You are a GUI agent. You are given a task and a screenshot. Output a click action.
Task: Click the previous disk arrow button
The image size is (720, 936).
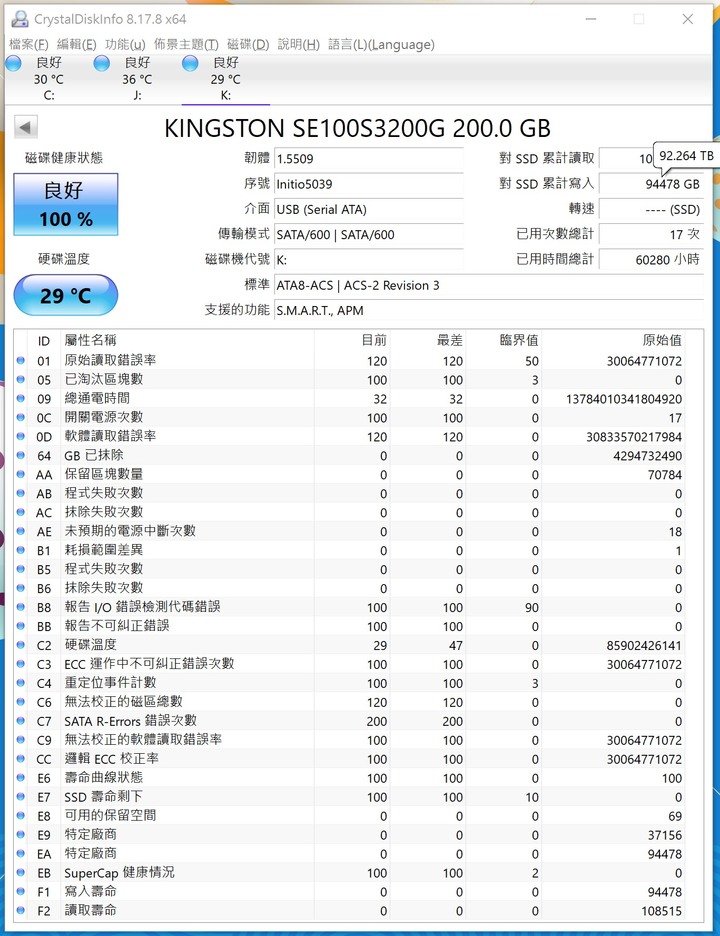26,127
